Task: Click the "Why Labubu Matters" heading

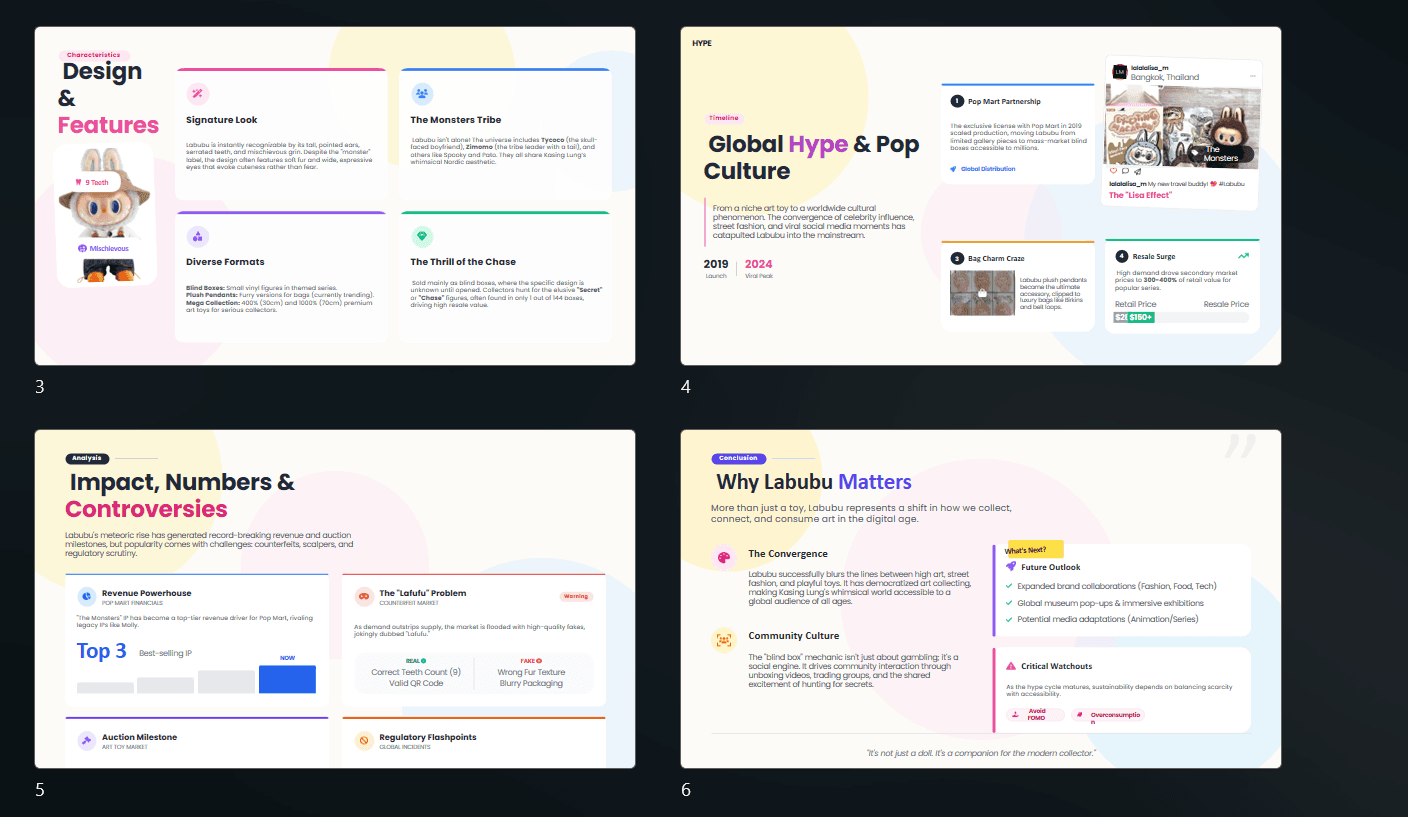Action: click(x=813, y=482)
